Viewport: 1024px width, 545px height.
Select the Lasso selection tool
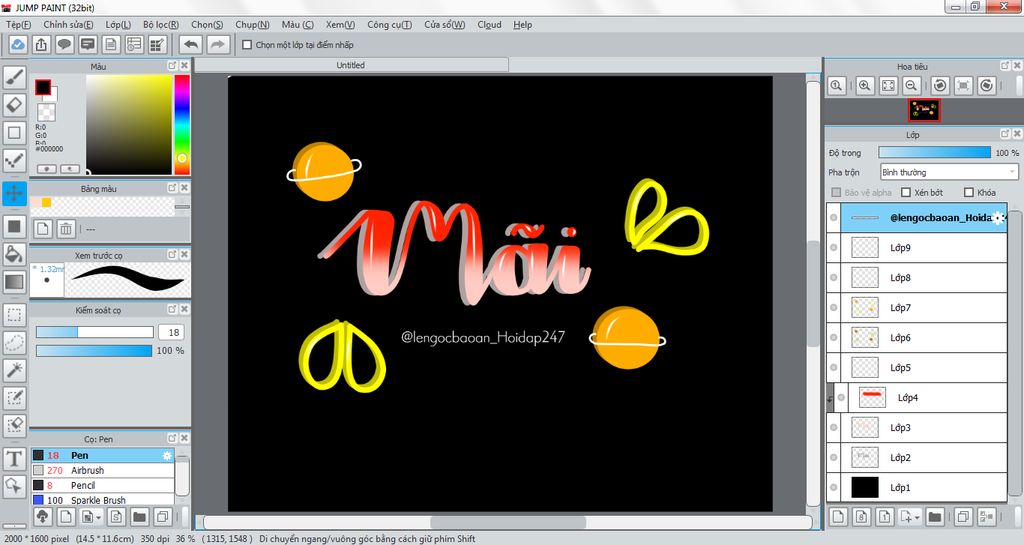14,342
